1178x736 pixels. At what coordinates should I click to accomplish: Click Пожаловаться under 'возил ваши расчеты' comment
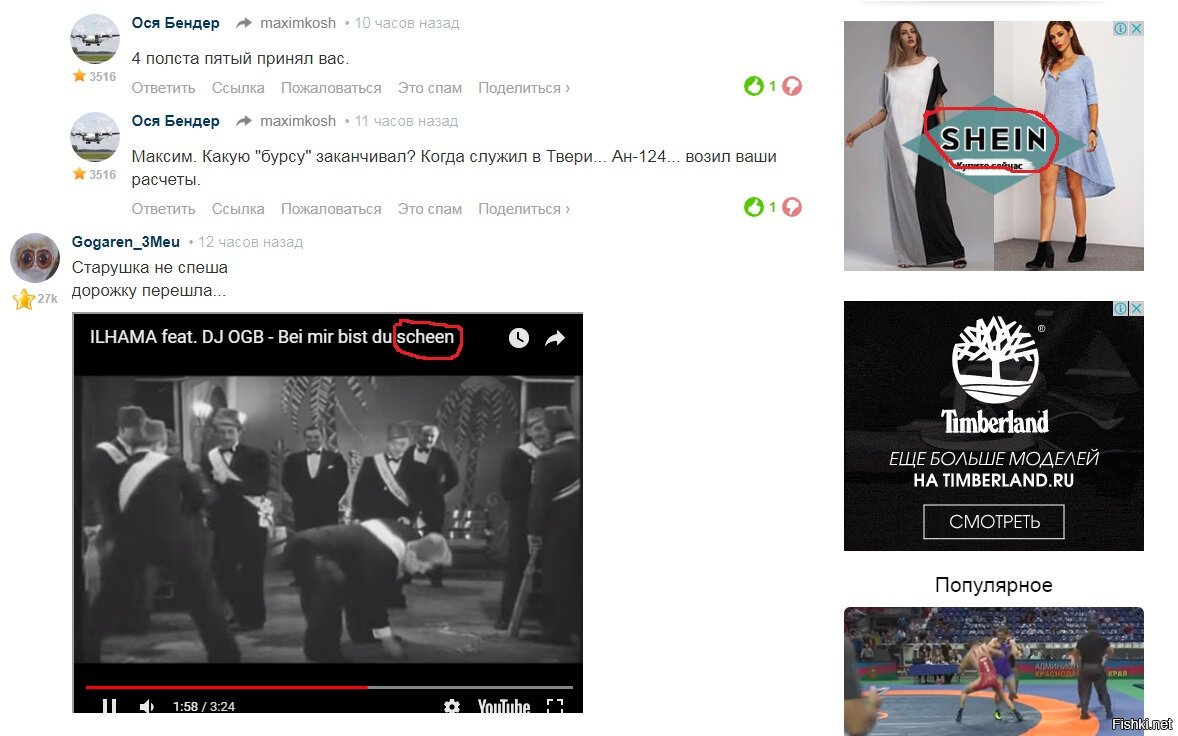[x=331, y=209]
